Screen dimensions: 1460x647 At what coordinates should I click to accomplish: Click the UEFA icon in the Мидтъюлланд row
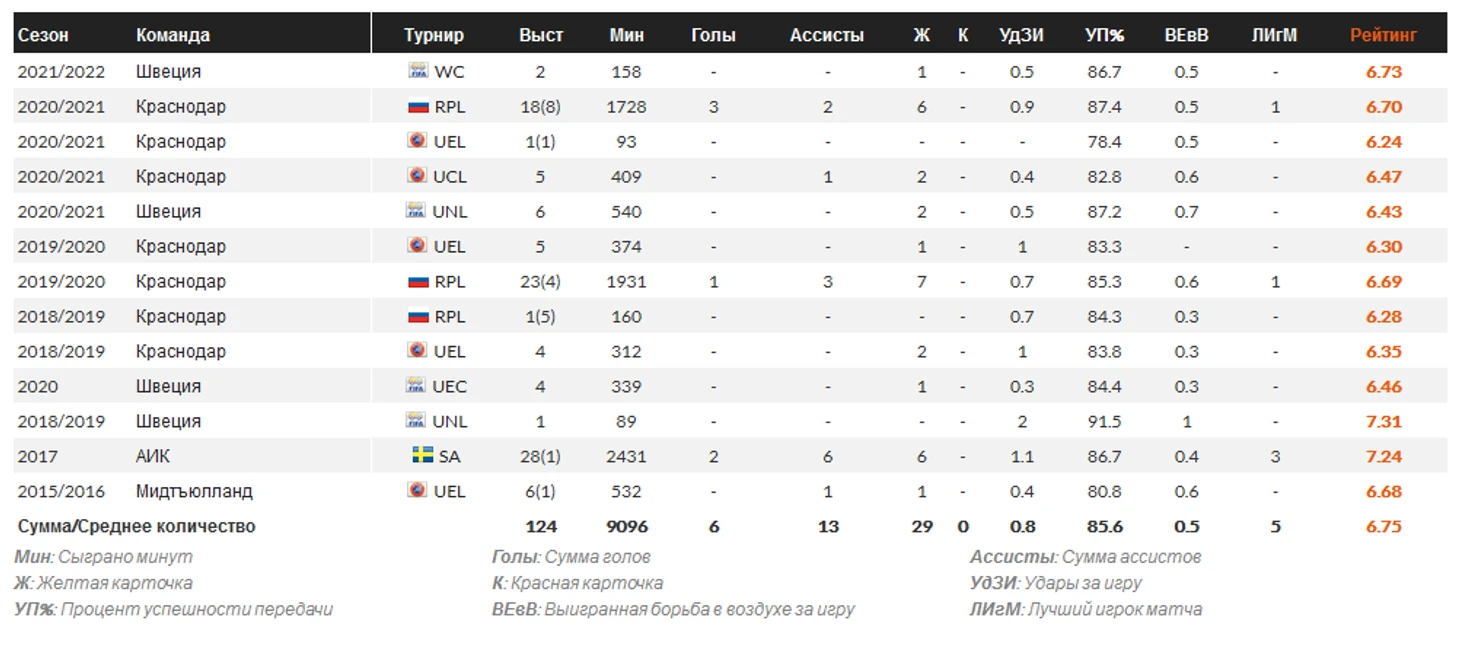418,491
